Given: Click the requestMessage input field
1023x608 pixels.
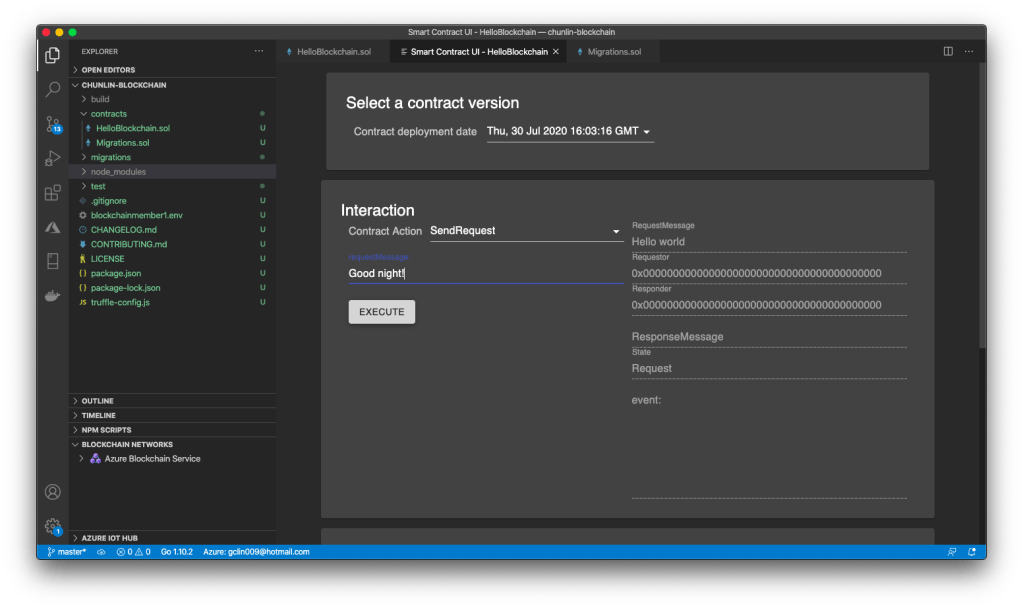Looking at the screenshot, I should pyautogui.click(x=485, y=273).
